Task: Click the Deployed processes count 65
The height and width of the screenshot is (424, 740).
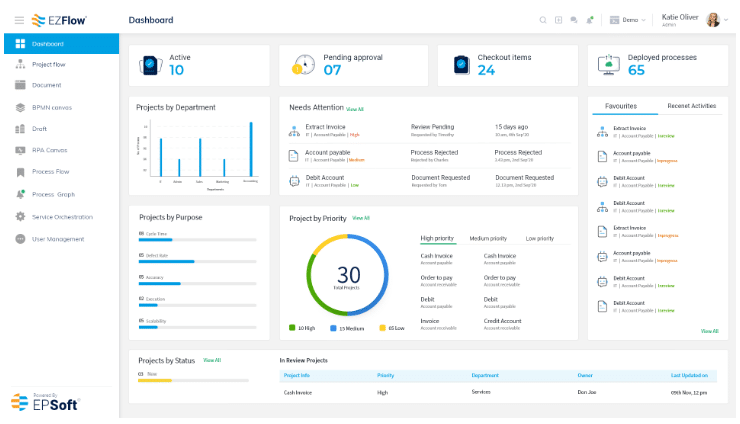Action: coord(636,70)
